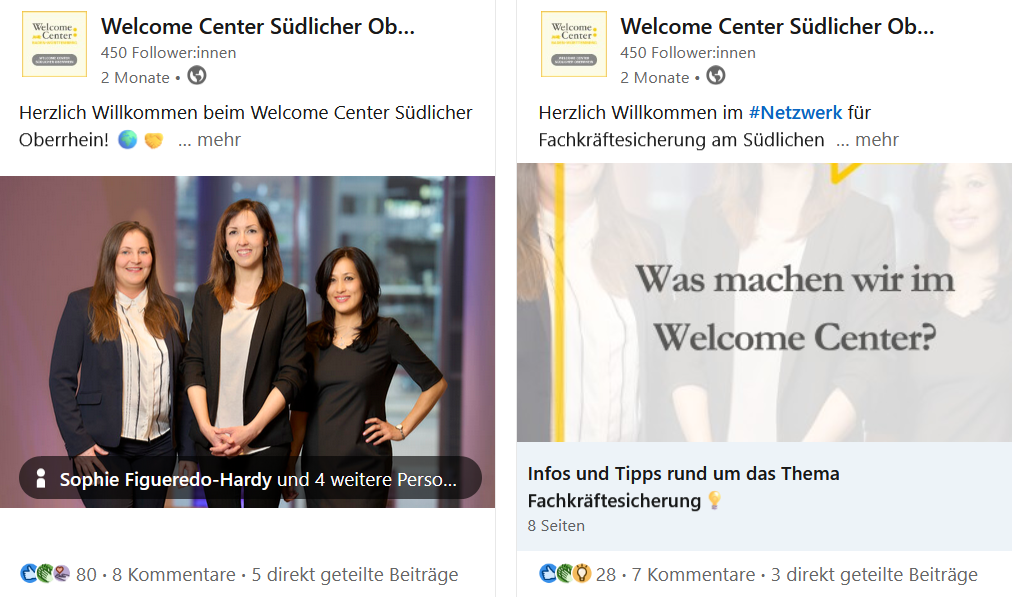Expand right post text with mehr
This screenshot has width=1012, height=597.
(867, 139)
